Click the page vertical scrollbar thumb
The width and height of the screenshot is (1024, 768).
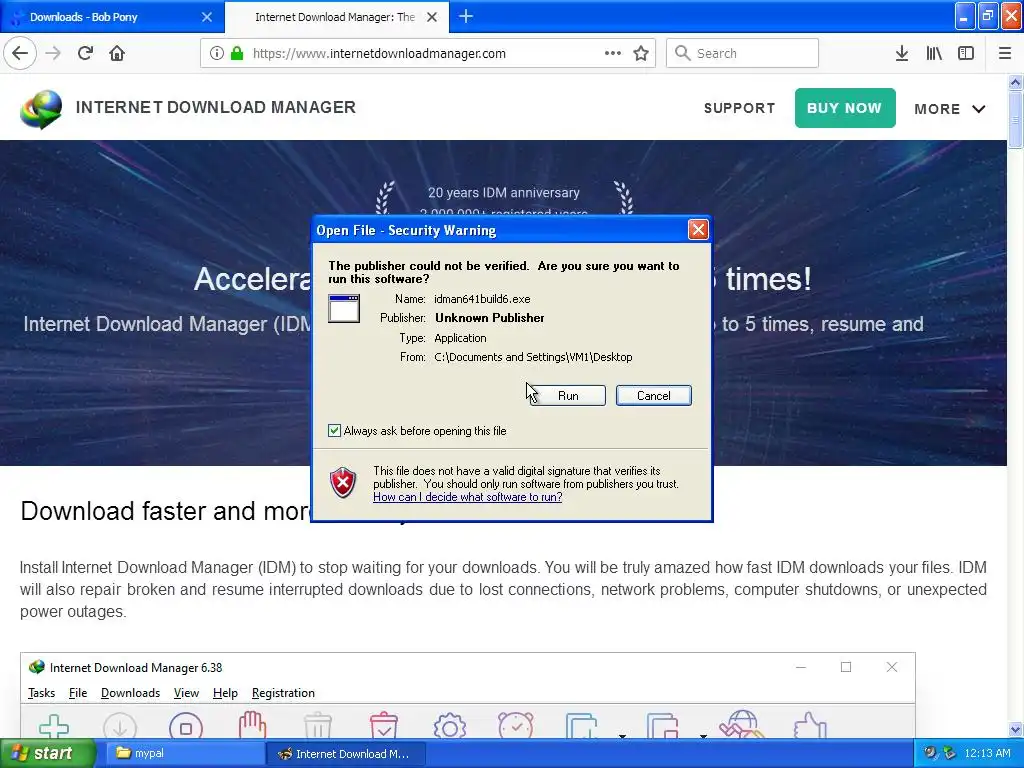pos(1015,121)
